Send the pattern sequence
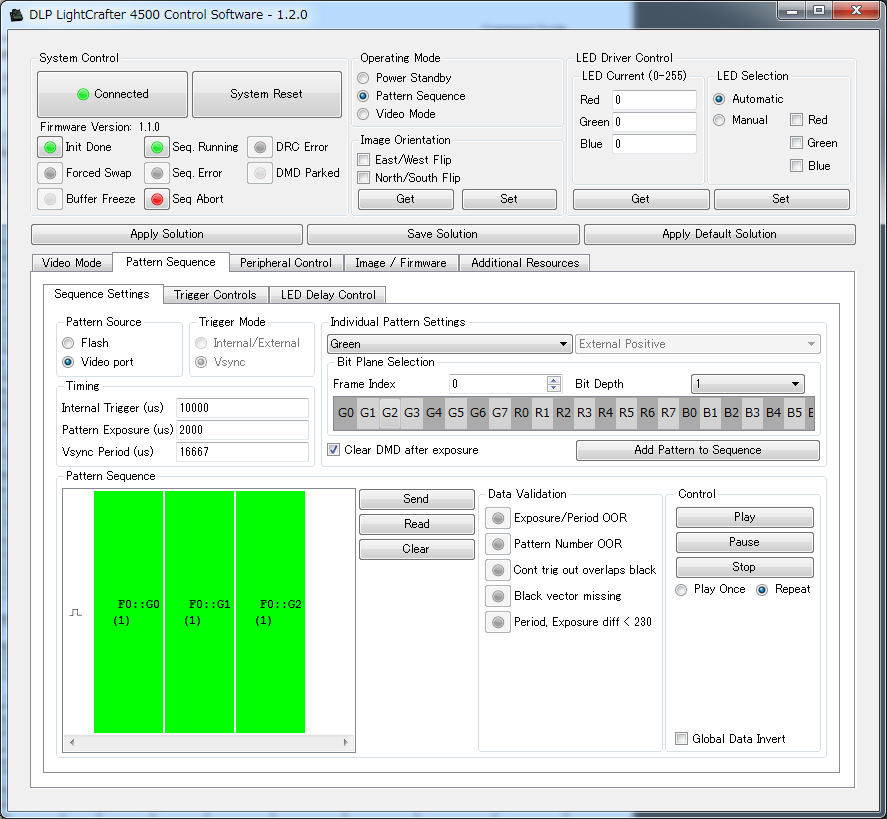887x819 pixels. 416,499
